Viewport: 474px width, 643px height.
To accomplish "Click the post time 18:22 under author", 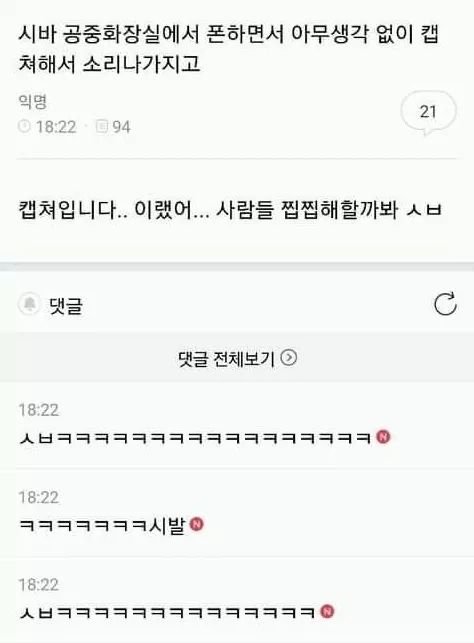I will (x=56, y=127).
